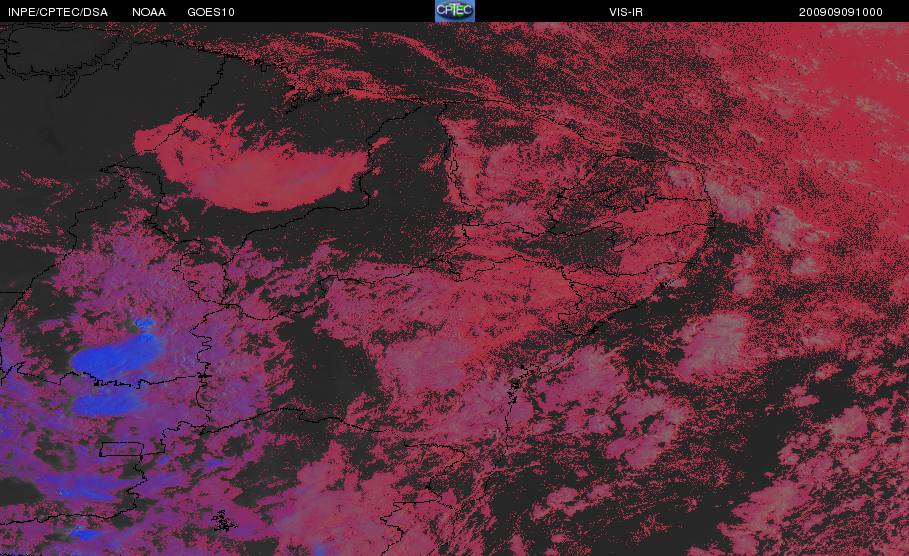Click the VIS-IR channel label
909x556 pixels.
pyautogui.click(x=626, y=12)
